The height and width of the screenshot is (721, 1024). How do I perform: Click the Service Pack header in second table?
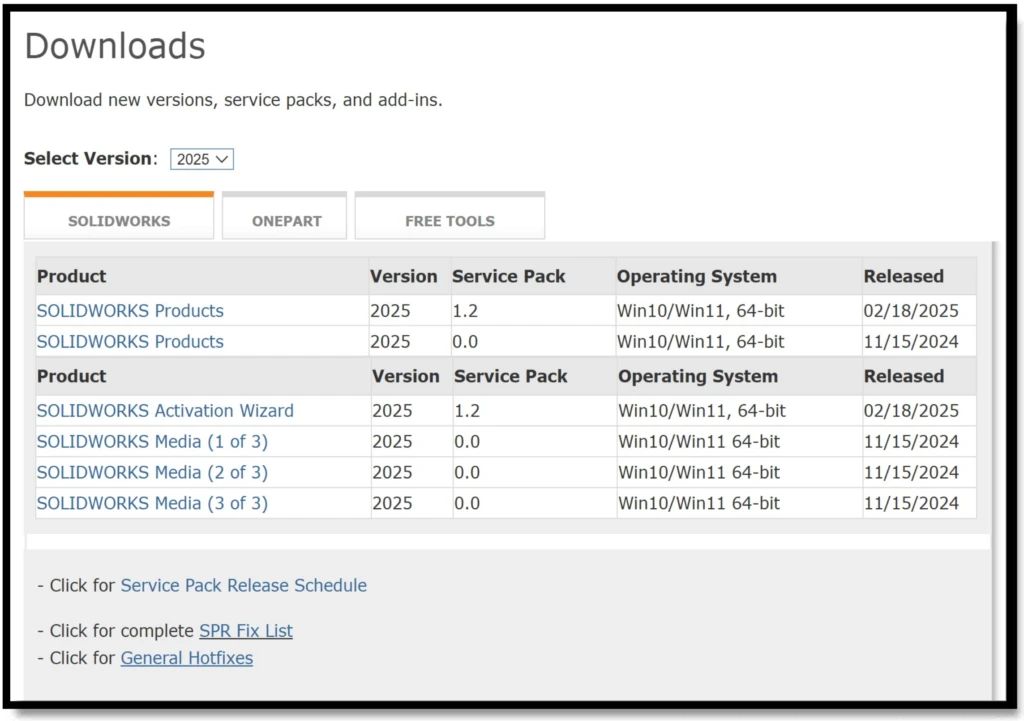pyautogui.click(x=510, y=377)
